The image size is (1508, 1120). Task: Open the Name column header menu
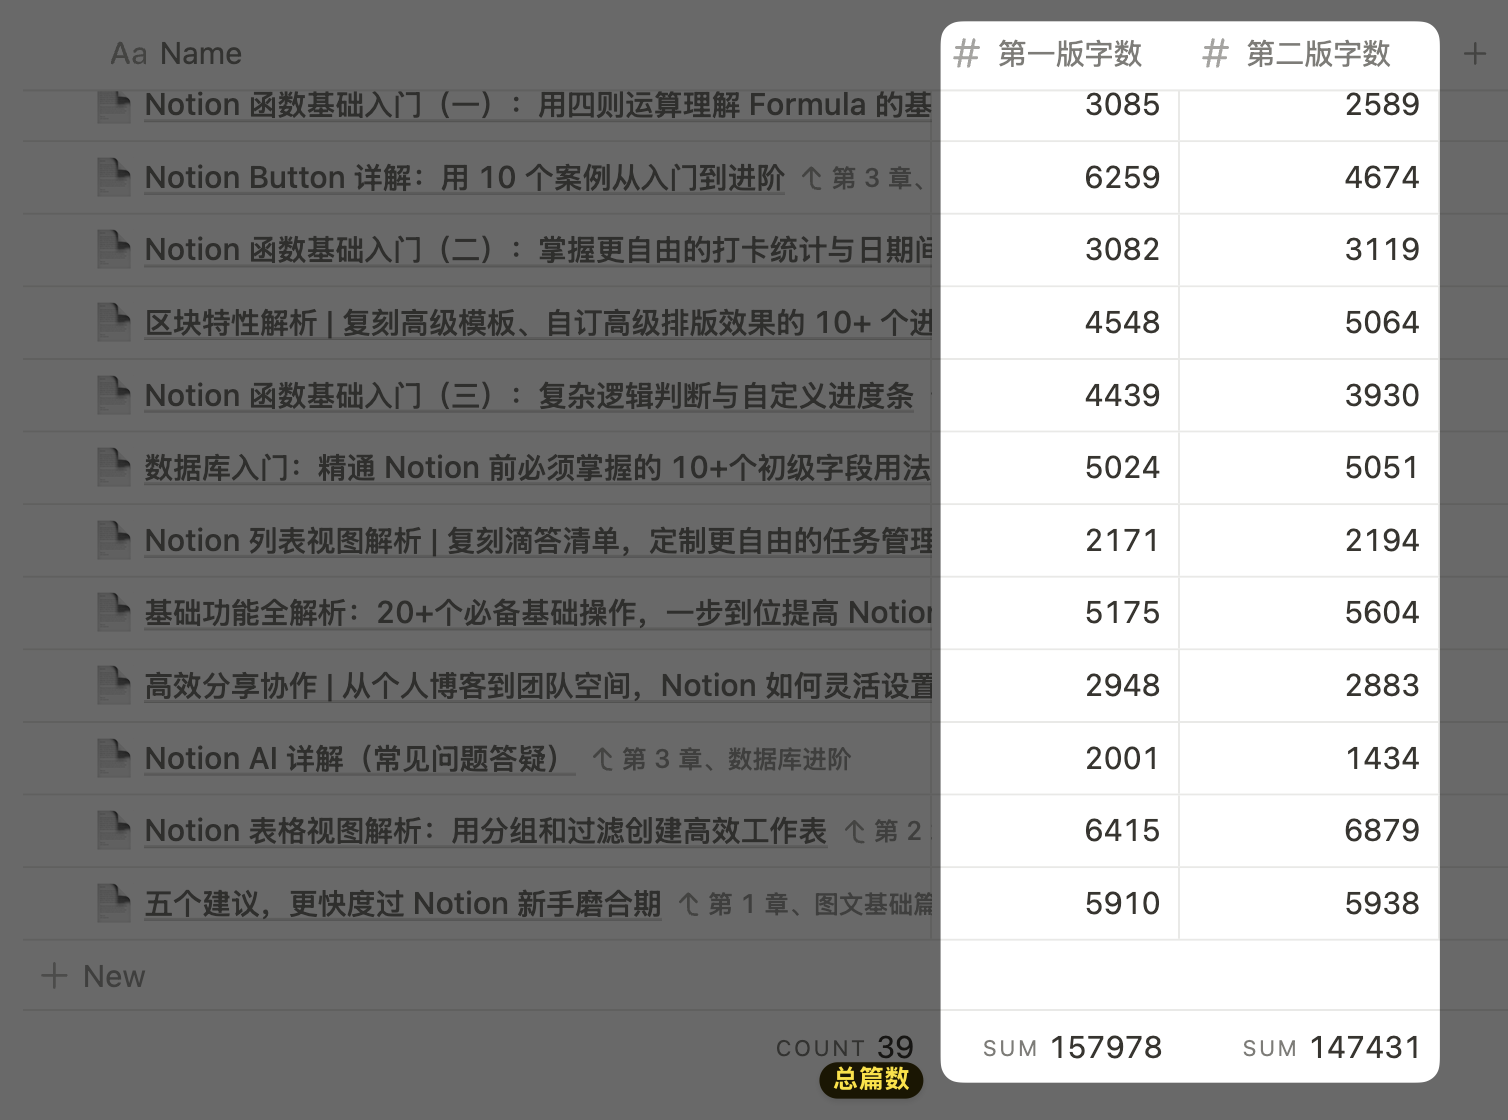pyautogui.click(x=176, y=54)
